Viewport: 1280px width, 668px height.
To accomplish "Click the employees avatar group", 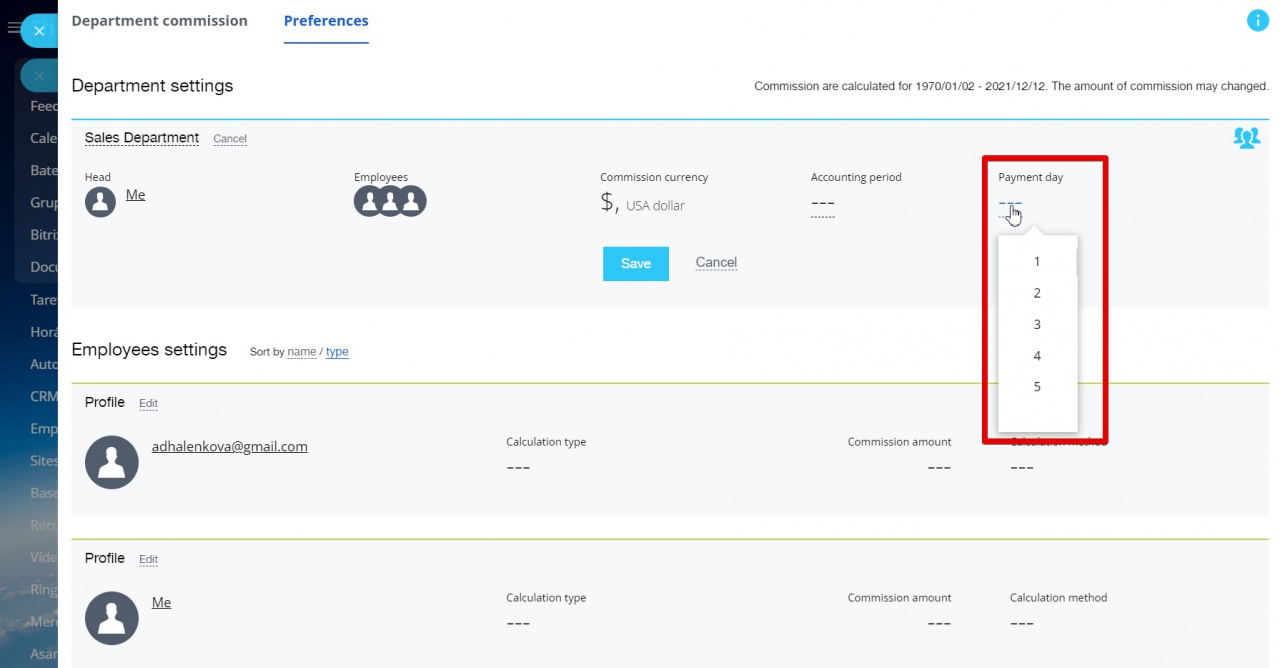I will pyautogui.click(x=390, y=201).
